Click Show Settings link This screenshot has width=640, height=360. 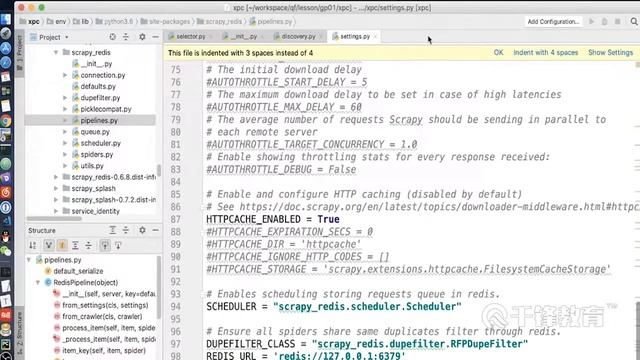tap(611, 53)
